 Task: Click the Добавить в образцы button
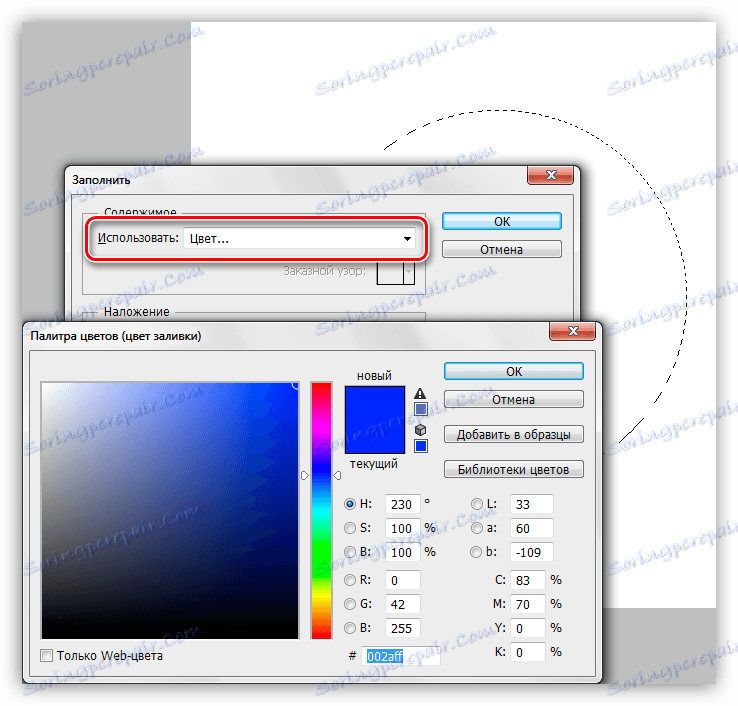pos(513,434)
